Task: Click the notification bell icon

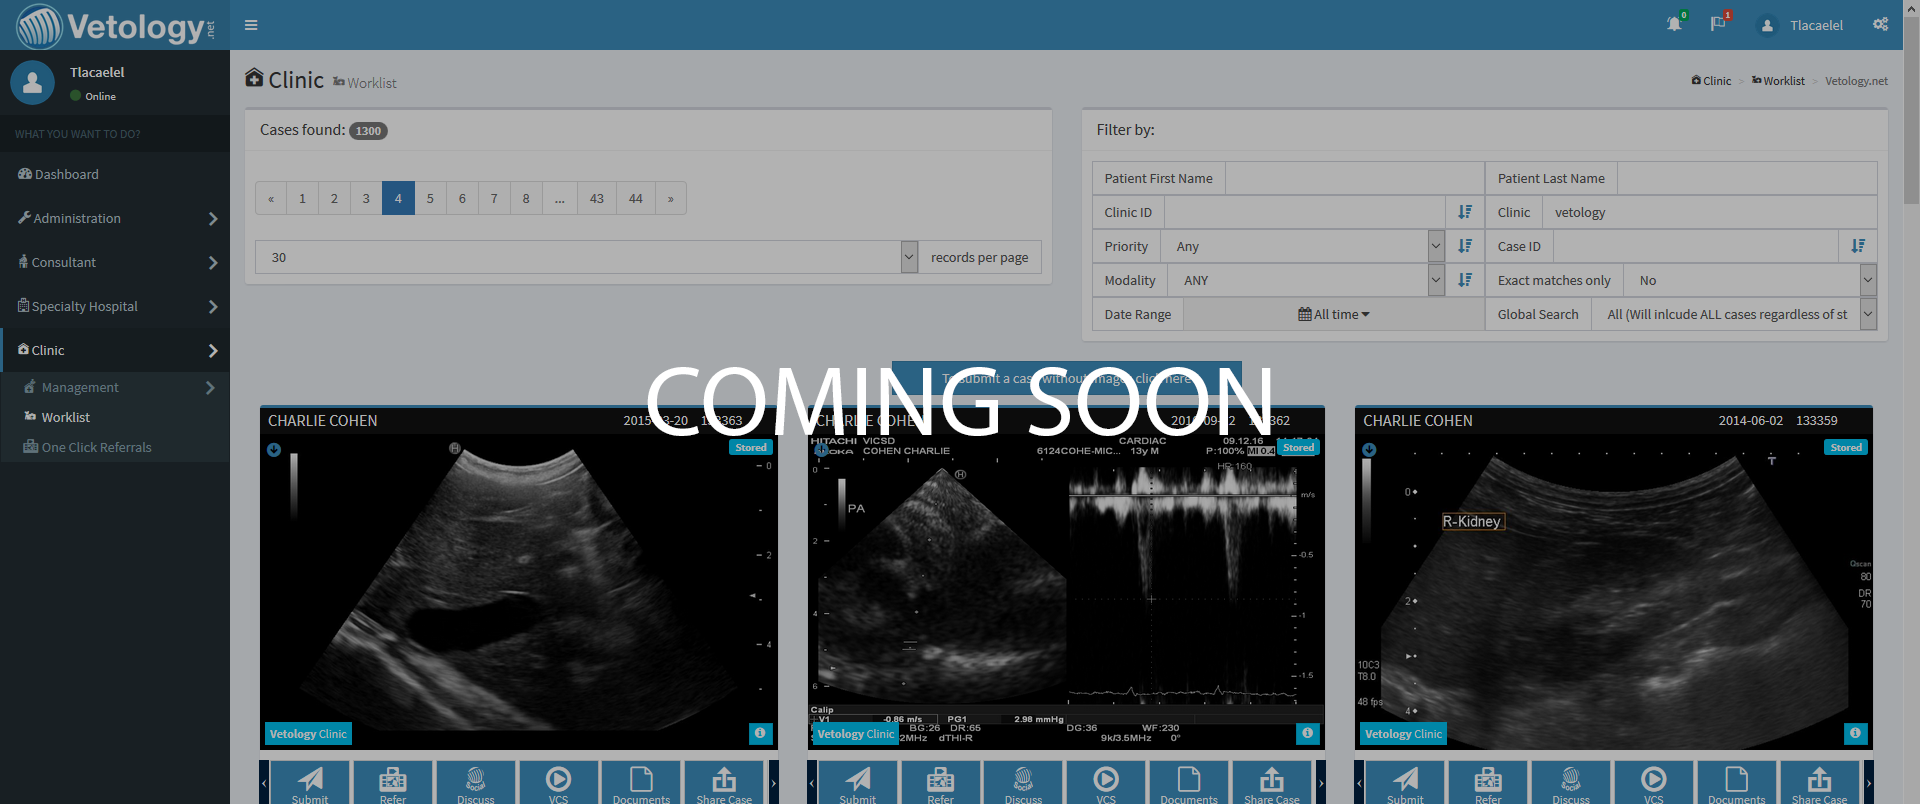Action: click(x=1674, y=24)
